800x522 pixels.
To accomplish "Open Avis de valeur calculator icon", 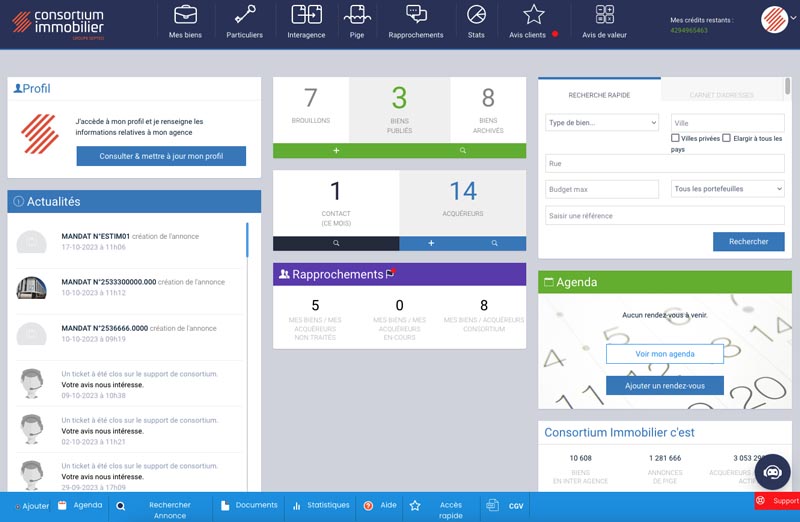I will pyautogui.click(x=604, y=15).
